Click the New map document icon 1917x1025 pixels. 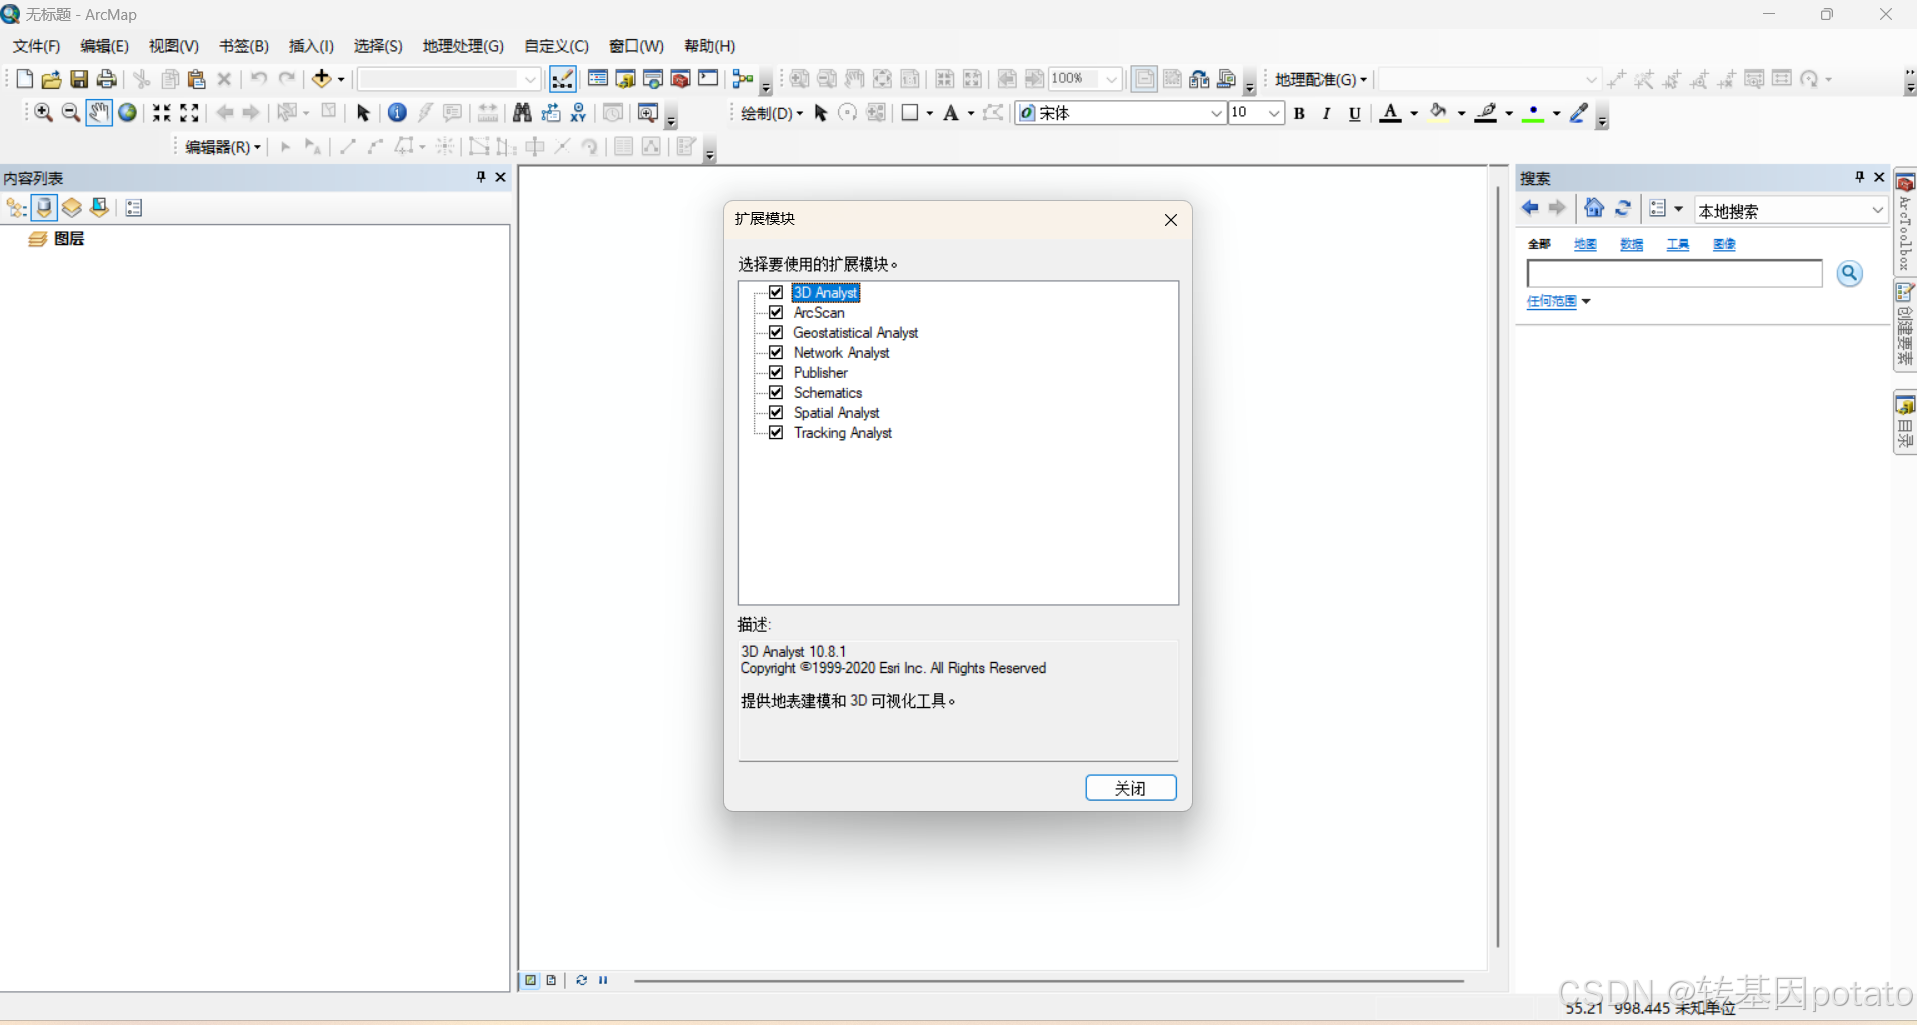[x=24, y=79]
